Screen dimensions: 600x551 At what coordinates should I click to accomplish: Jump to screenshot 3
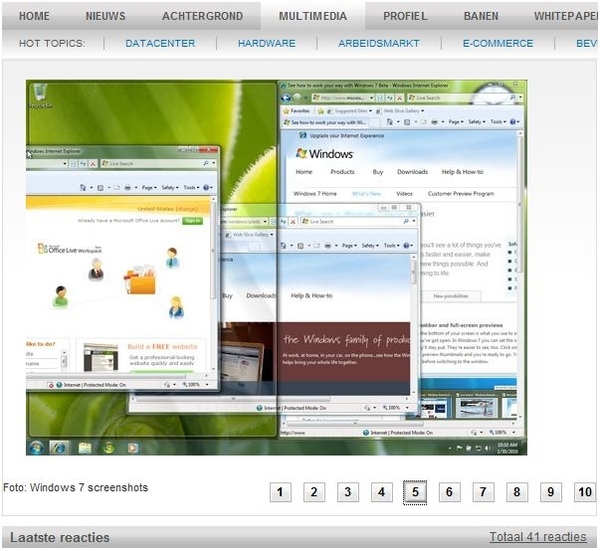[x=348, y=492]
